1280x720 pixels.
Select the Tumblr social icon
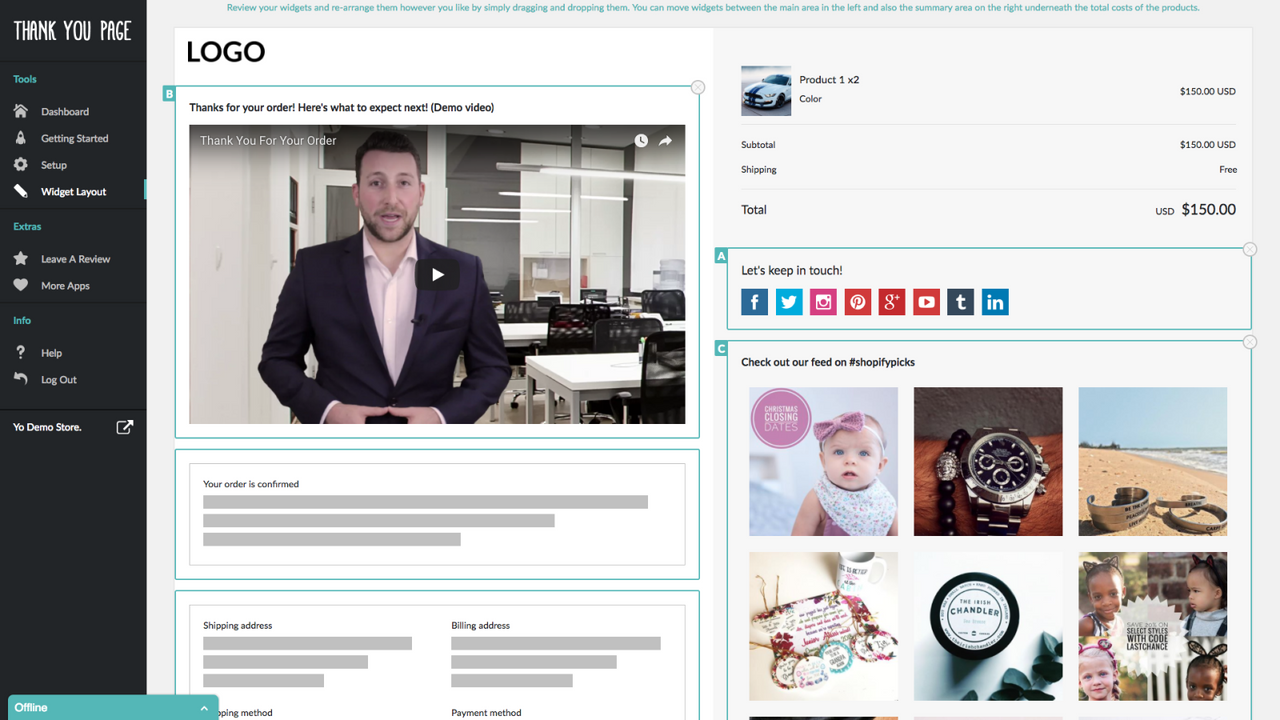tap(960, 301)
